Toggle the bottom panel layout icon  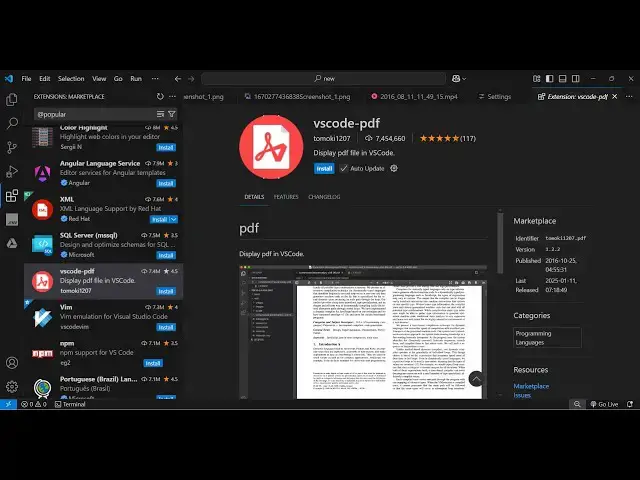[562, 78]
